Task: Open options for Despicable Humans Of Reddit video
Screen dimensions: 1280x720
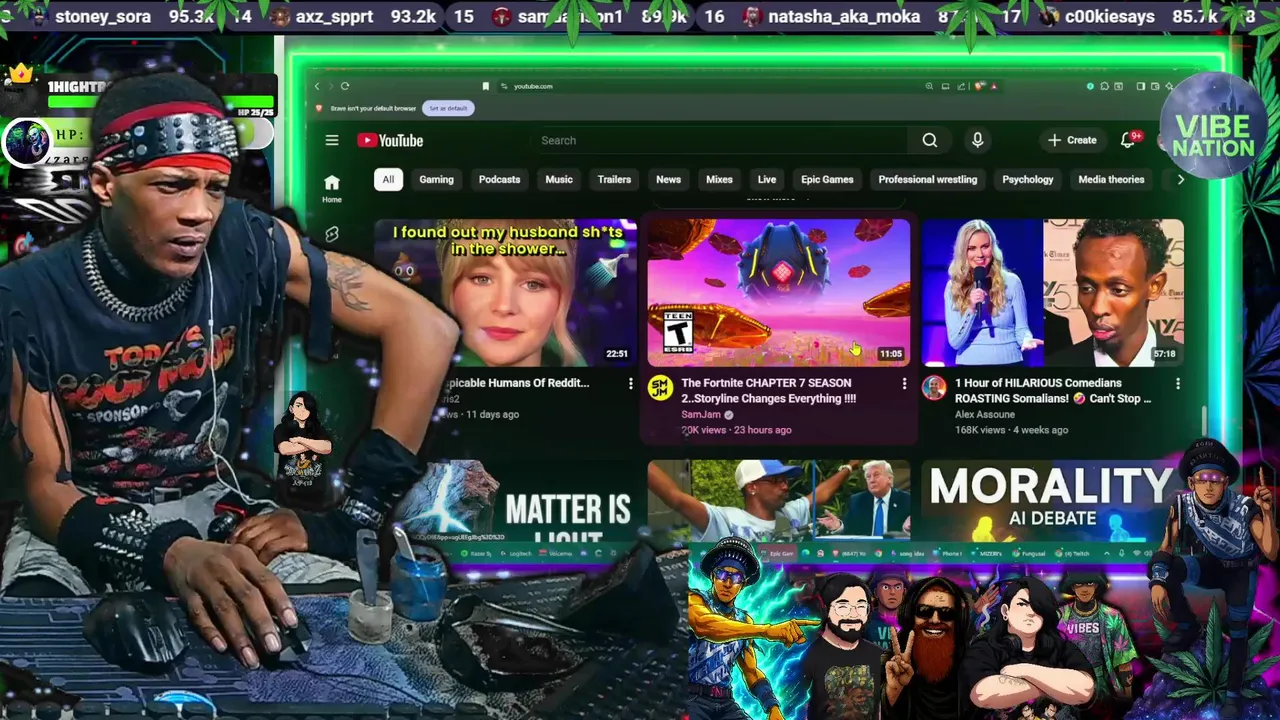Action: (630, 384)
